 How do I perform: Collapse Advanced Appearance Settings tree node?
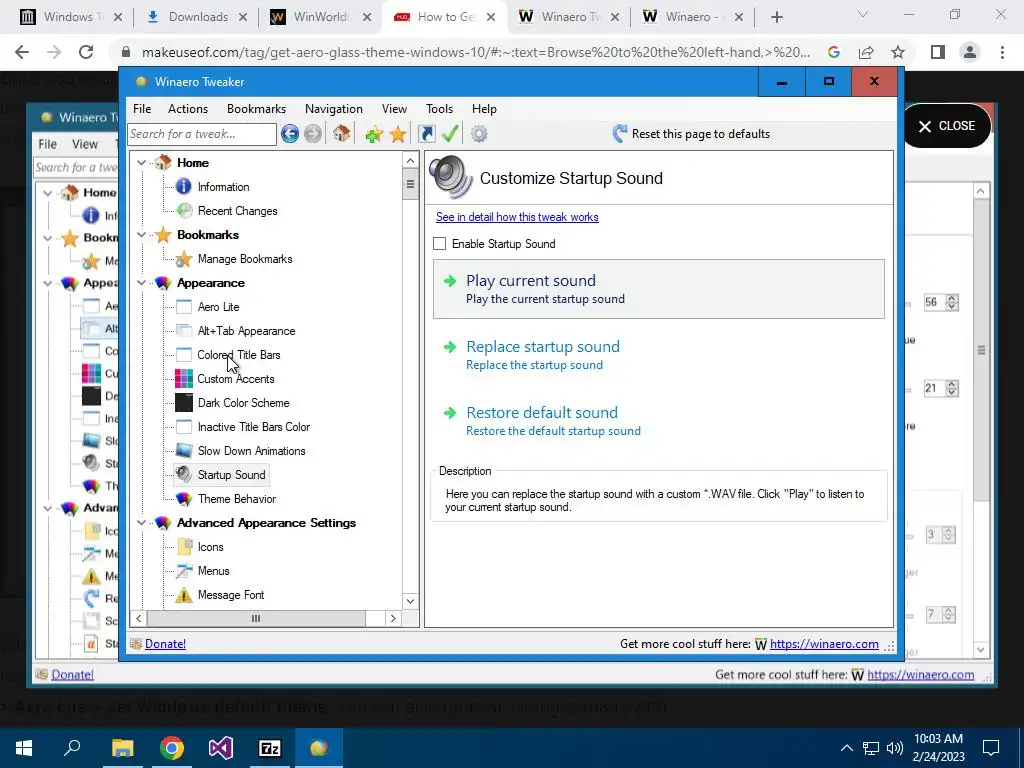pos(142,522)
